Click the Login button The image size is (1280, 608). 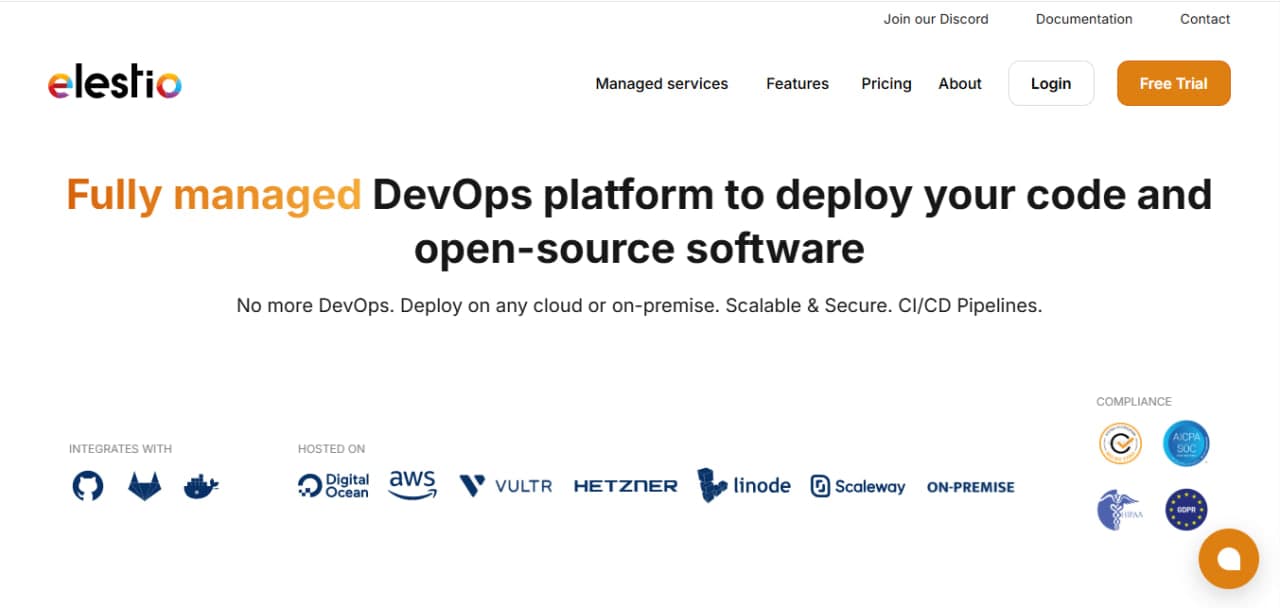(1051, 83)
